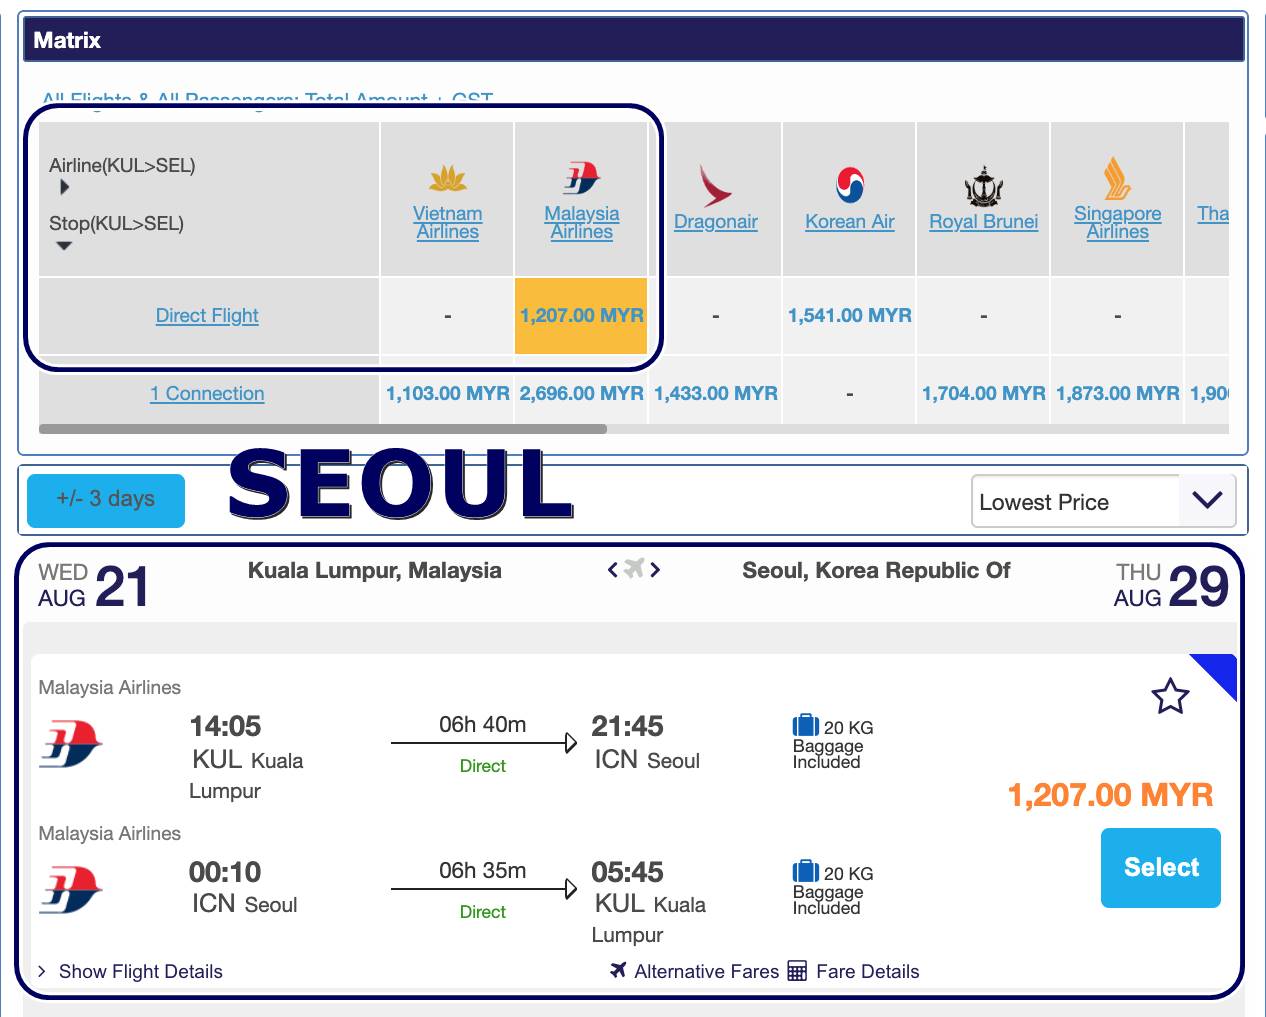Click the 14:05 departure time
The height and width of the screenshot is (1017, 1266).
click(x=225, y=726)
